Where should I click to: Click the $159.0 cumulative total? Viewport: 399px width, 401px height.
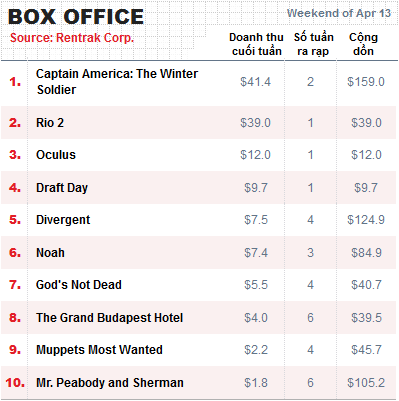pyautogui.click(x=366, y=82)
